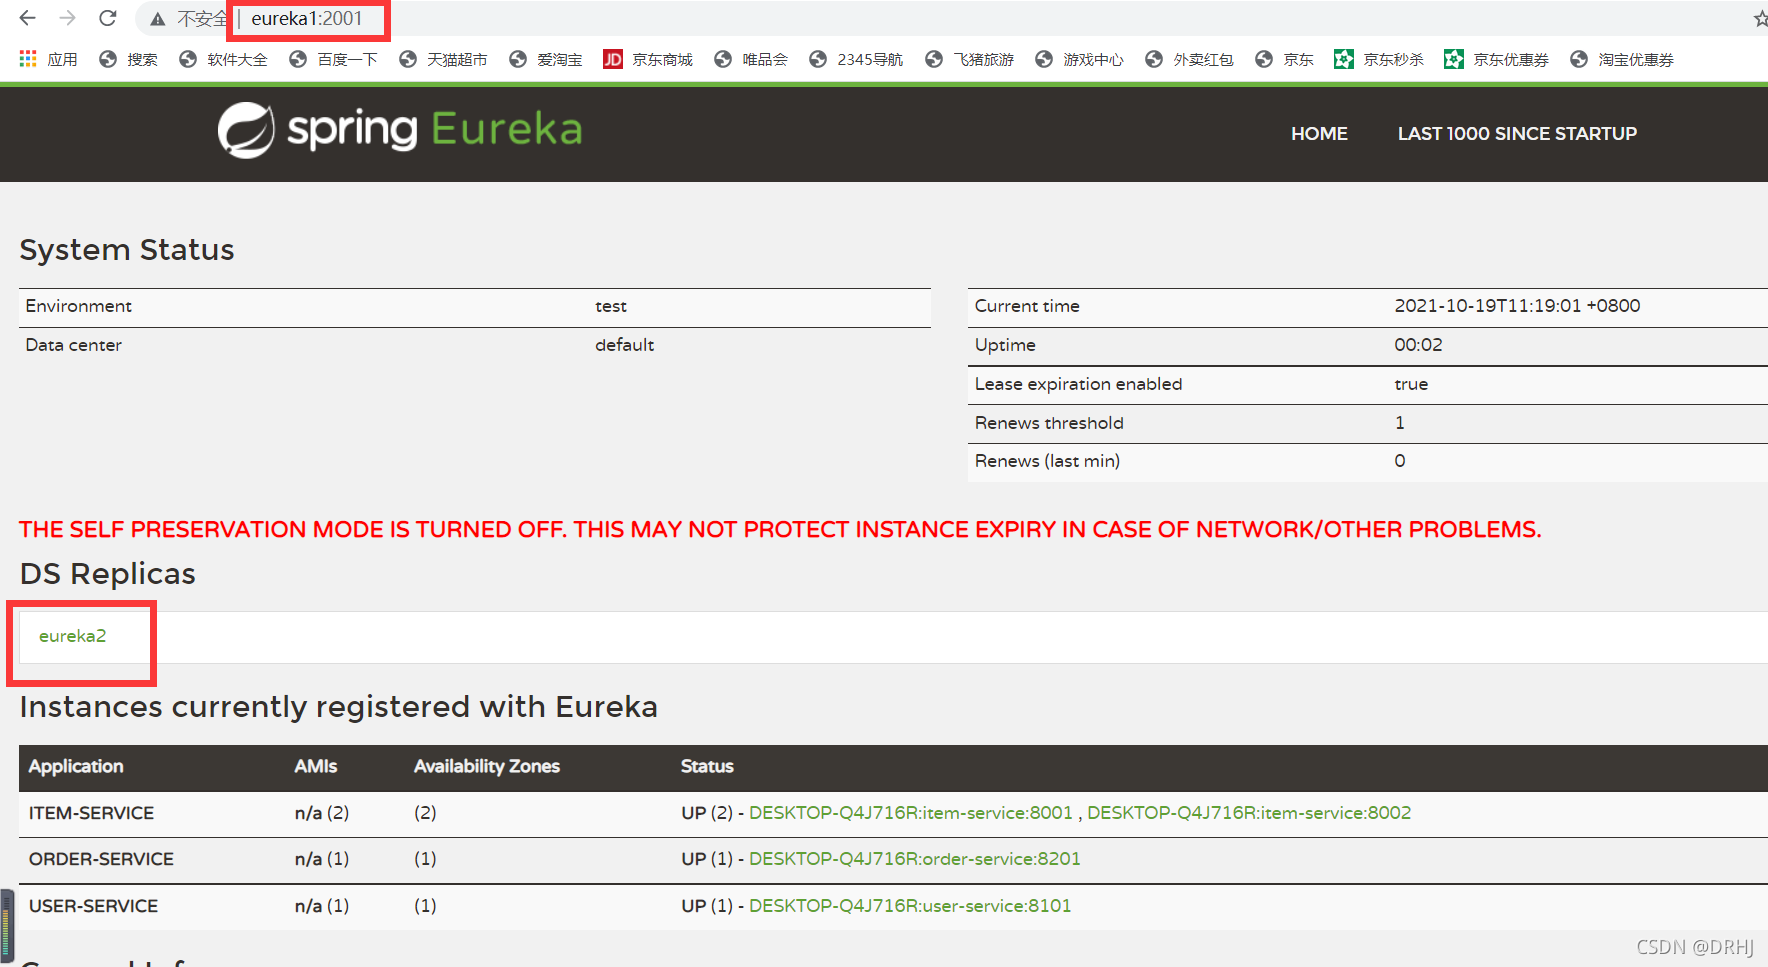Click the browser forward arrow

[68, 18]
